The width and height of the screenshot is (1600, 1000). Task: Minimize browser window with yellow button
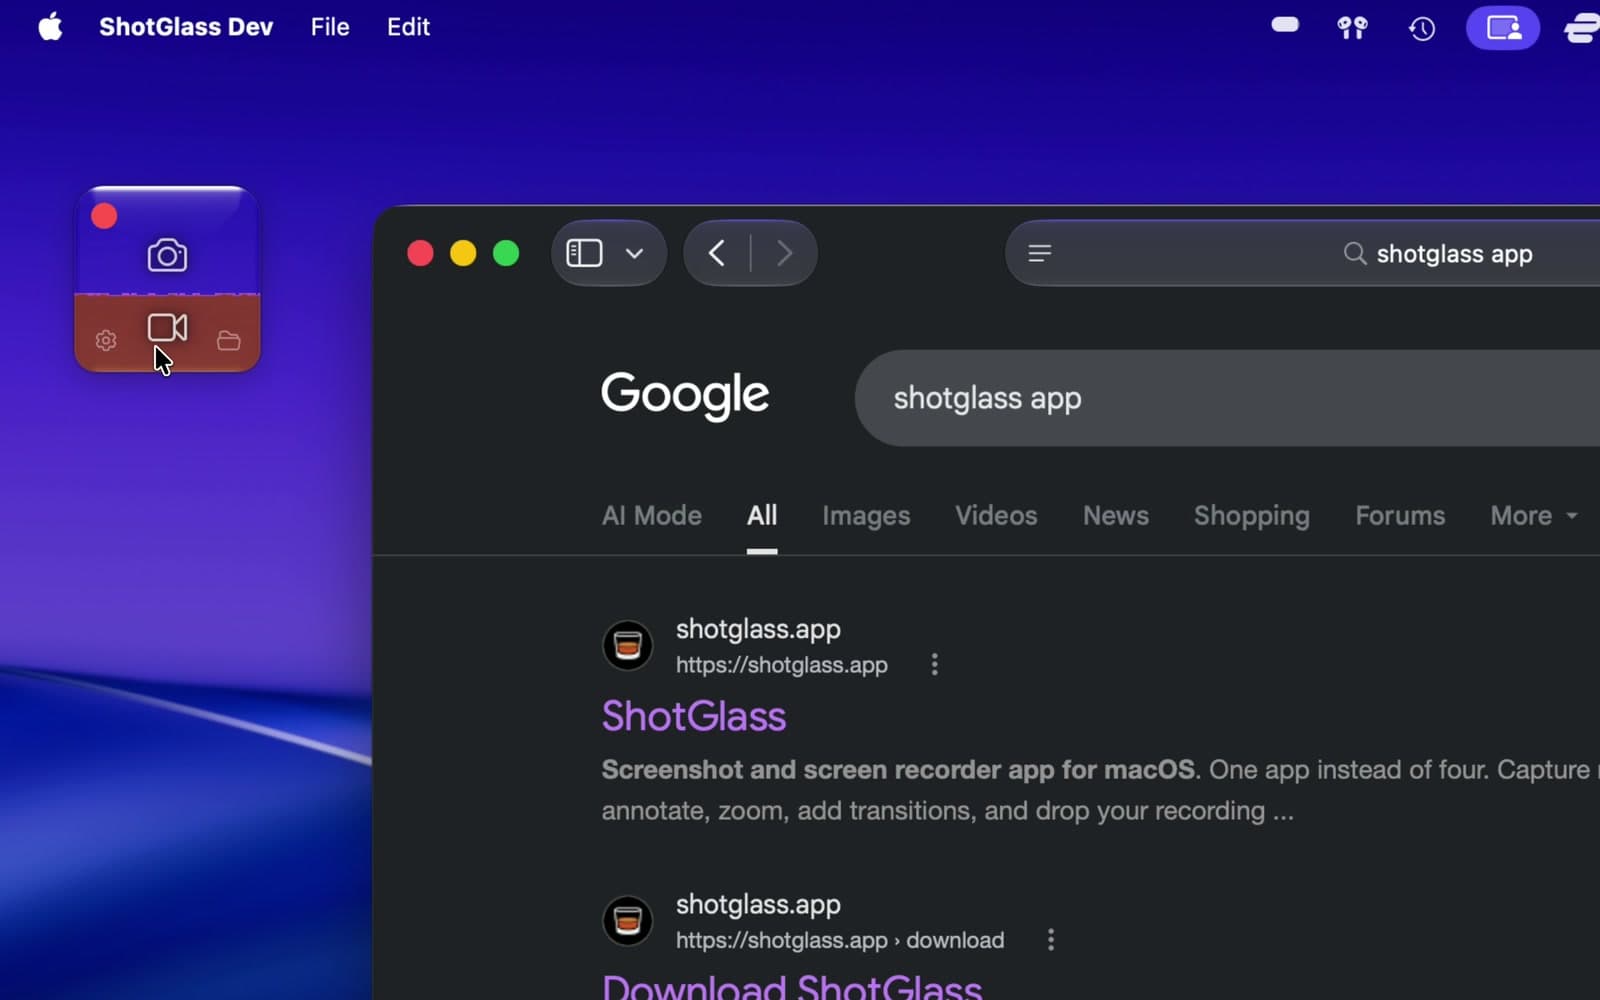coord(463,253)
